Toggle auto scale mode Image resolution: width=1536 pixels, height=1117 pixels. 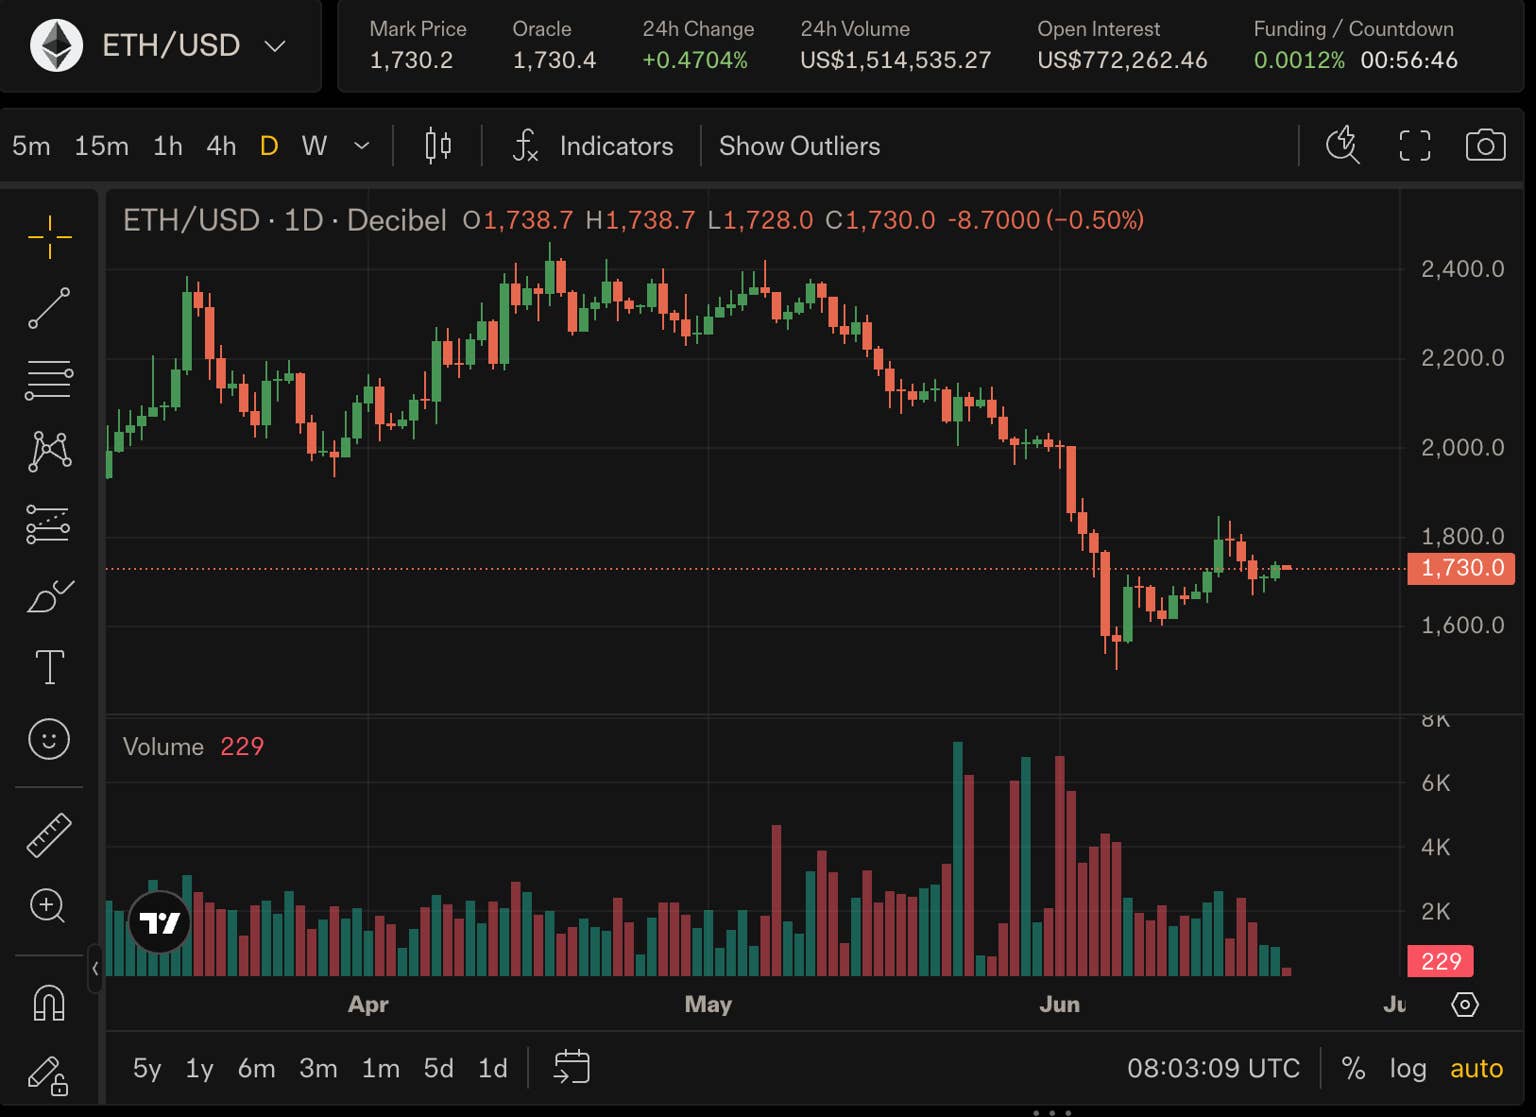1476,1068
